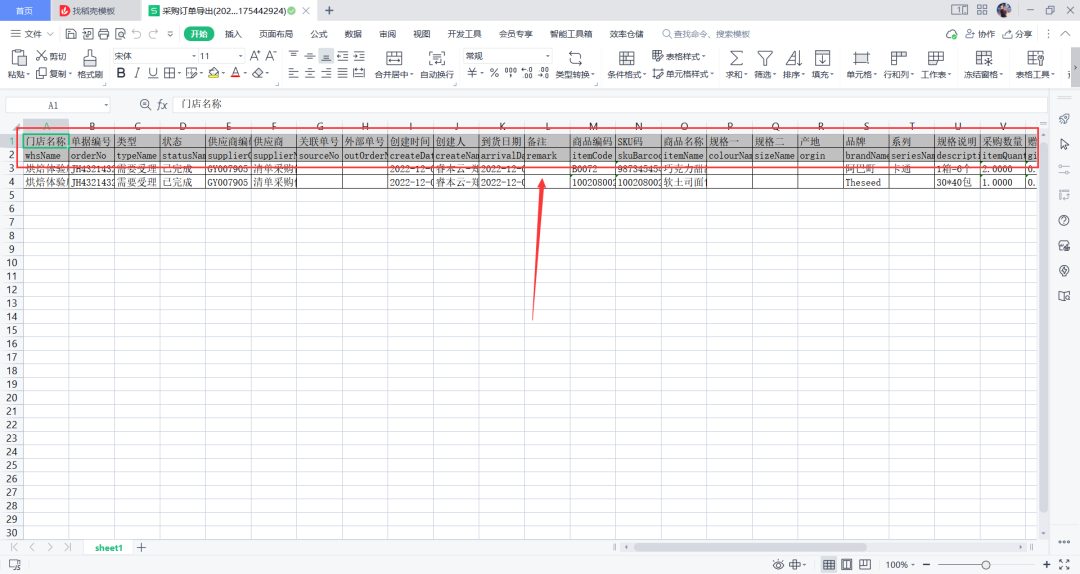Click the insert function fx icon
Viewport: 1080px width, 574px height.
click(162, 104)
